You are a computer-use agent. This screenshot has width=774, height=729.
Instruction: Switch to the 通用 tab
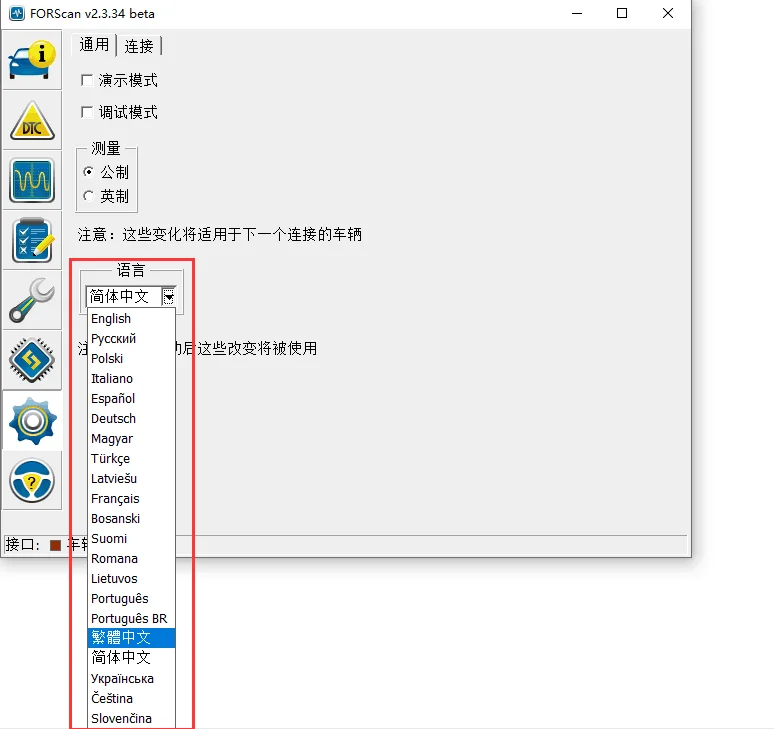pos(94,45)
